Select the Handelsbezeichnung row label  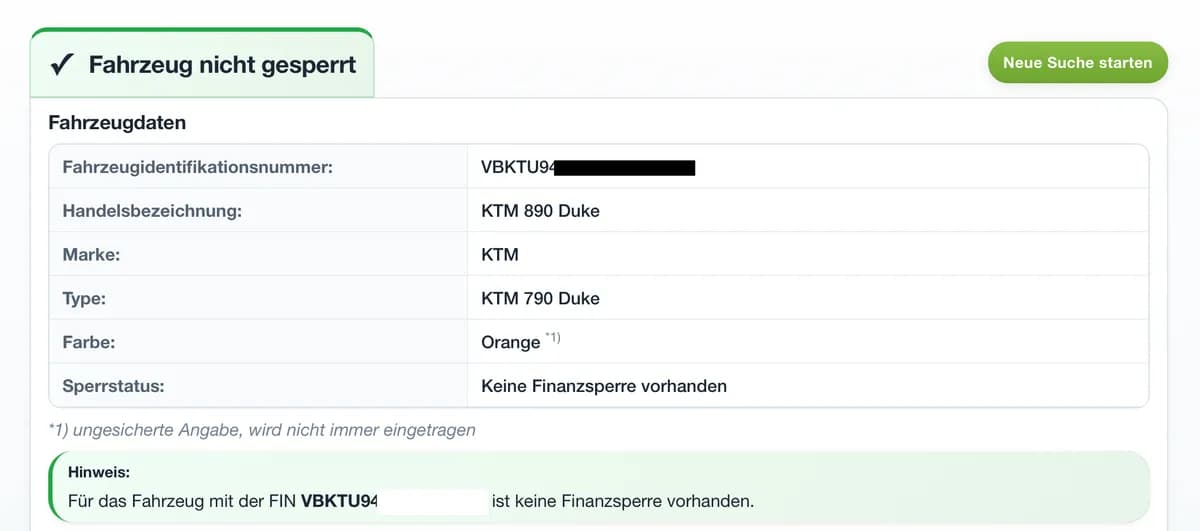tap(152, 211)
